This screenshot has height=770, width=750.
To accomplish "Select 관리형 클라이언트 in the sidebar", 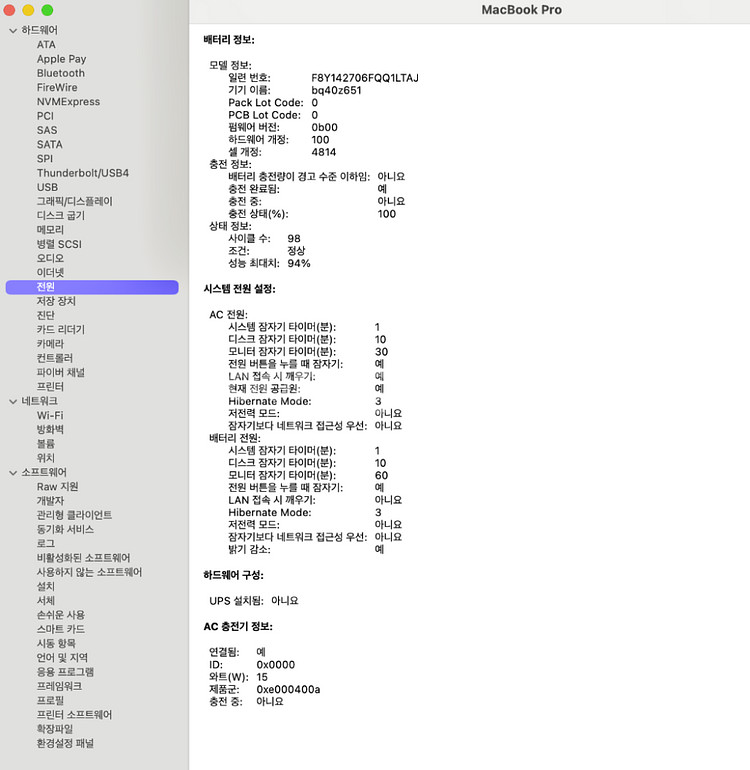I will pyautogui.click(x=74, y=515).
